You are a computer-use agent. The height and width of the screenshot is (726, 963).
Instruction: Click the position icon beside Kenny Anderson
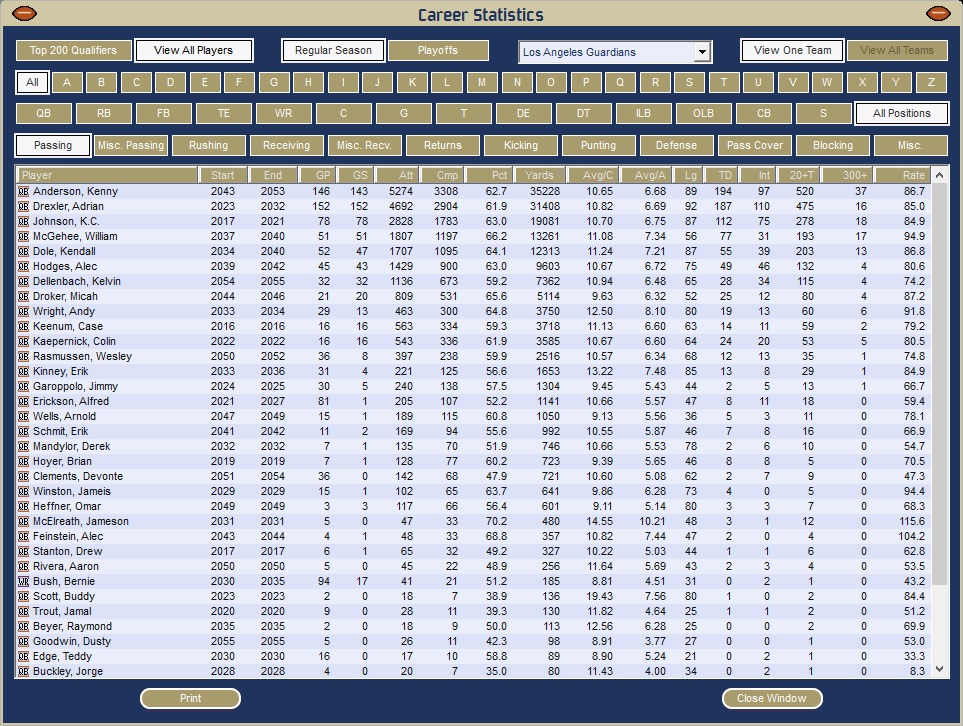24,191
